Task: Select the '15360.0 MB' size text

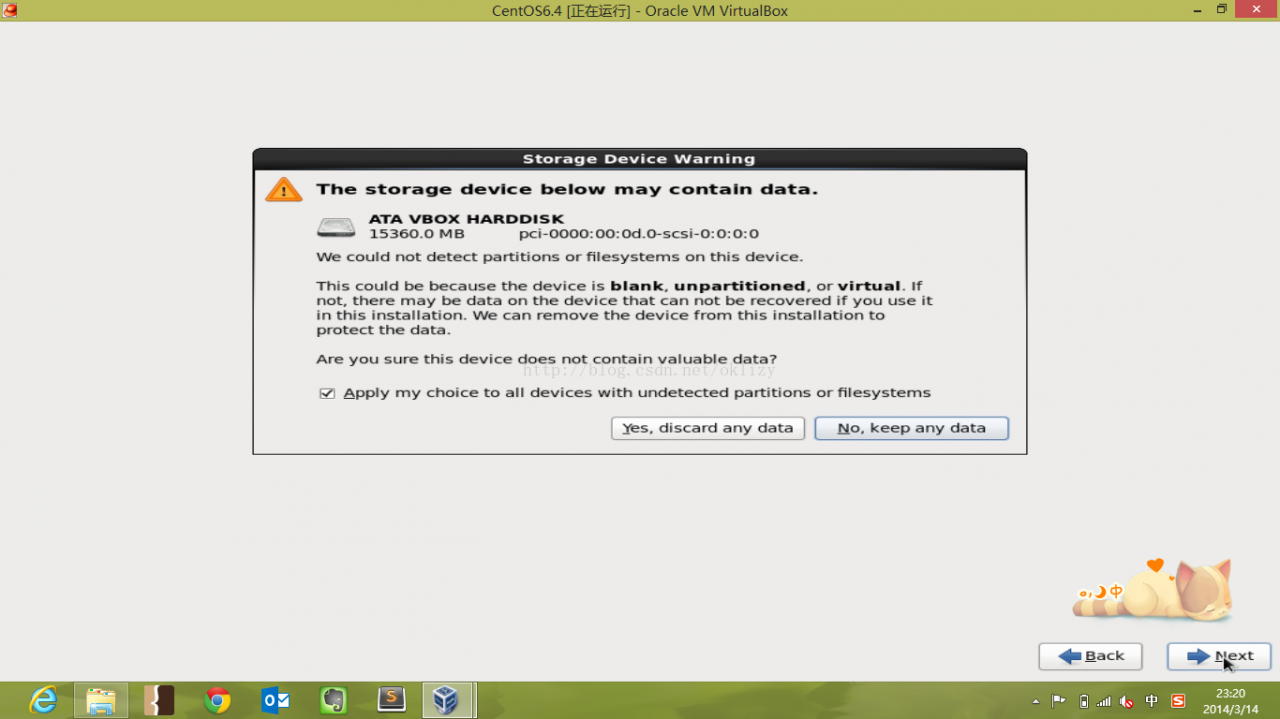Action: 417,234
